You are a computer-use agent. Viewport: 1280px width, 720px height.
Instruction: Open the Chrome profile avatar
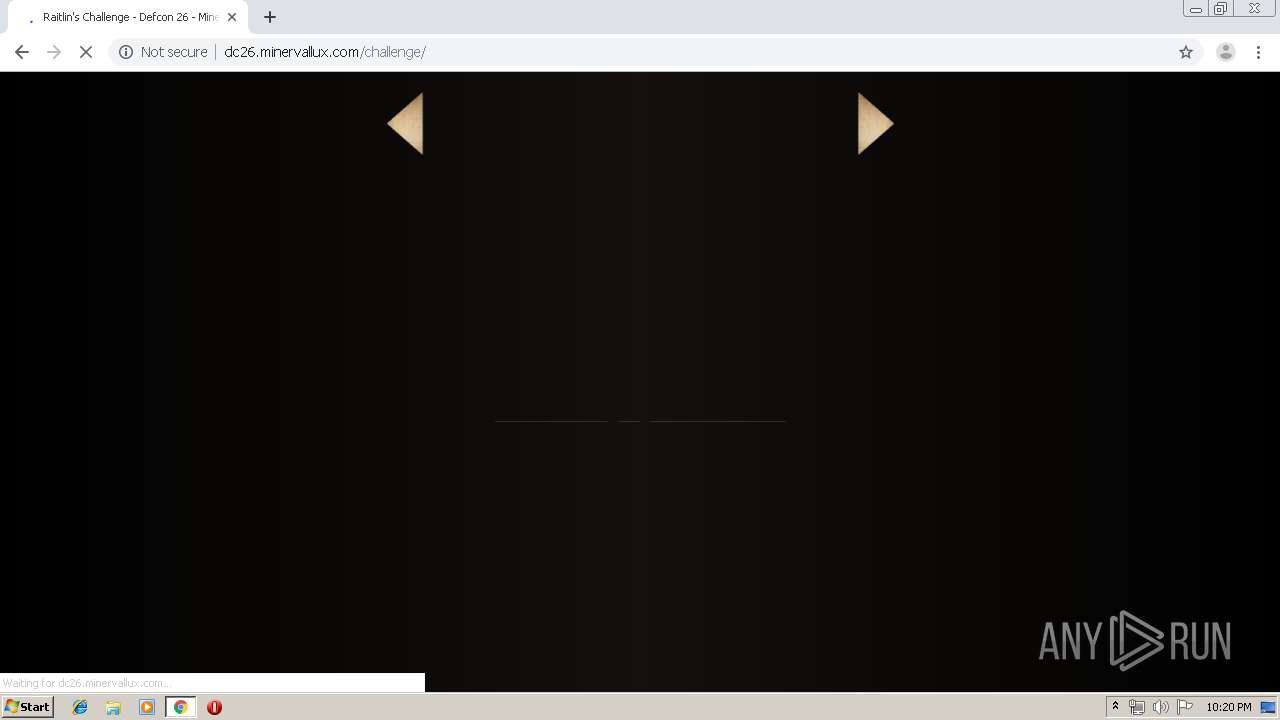pyautogui.click(x=1226, y=52)
